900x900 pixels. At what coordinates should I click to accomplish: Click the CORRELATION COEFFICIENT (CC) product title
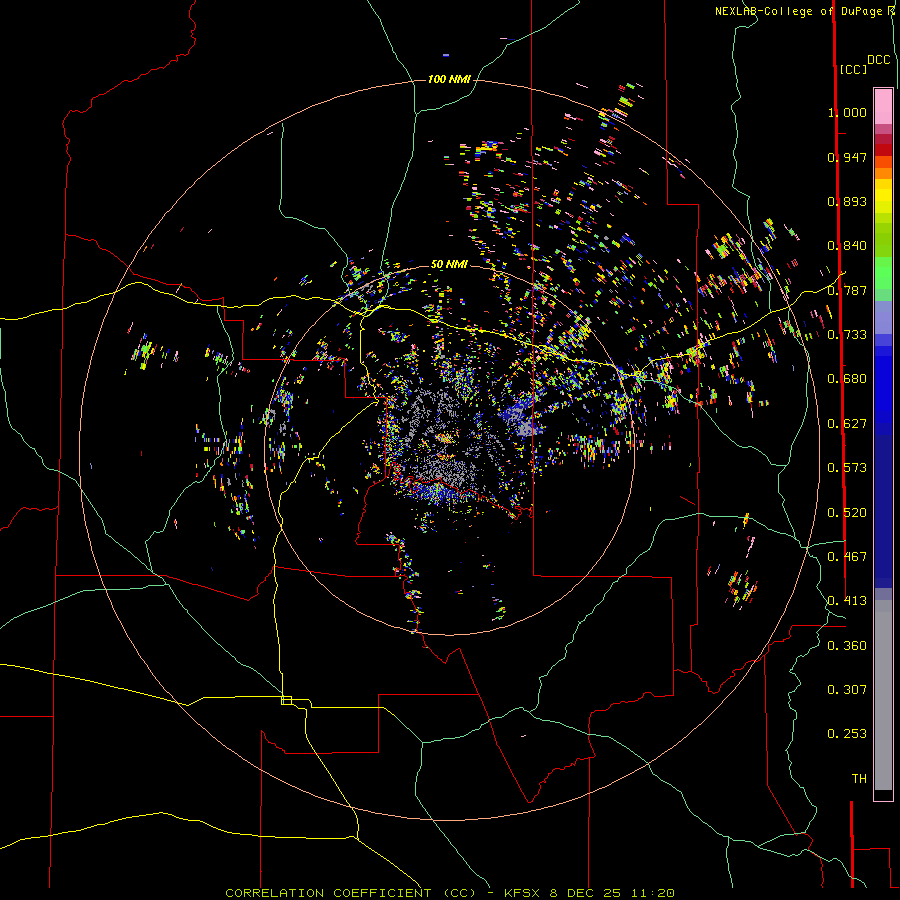[x=350, y=893]
